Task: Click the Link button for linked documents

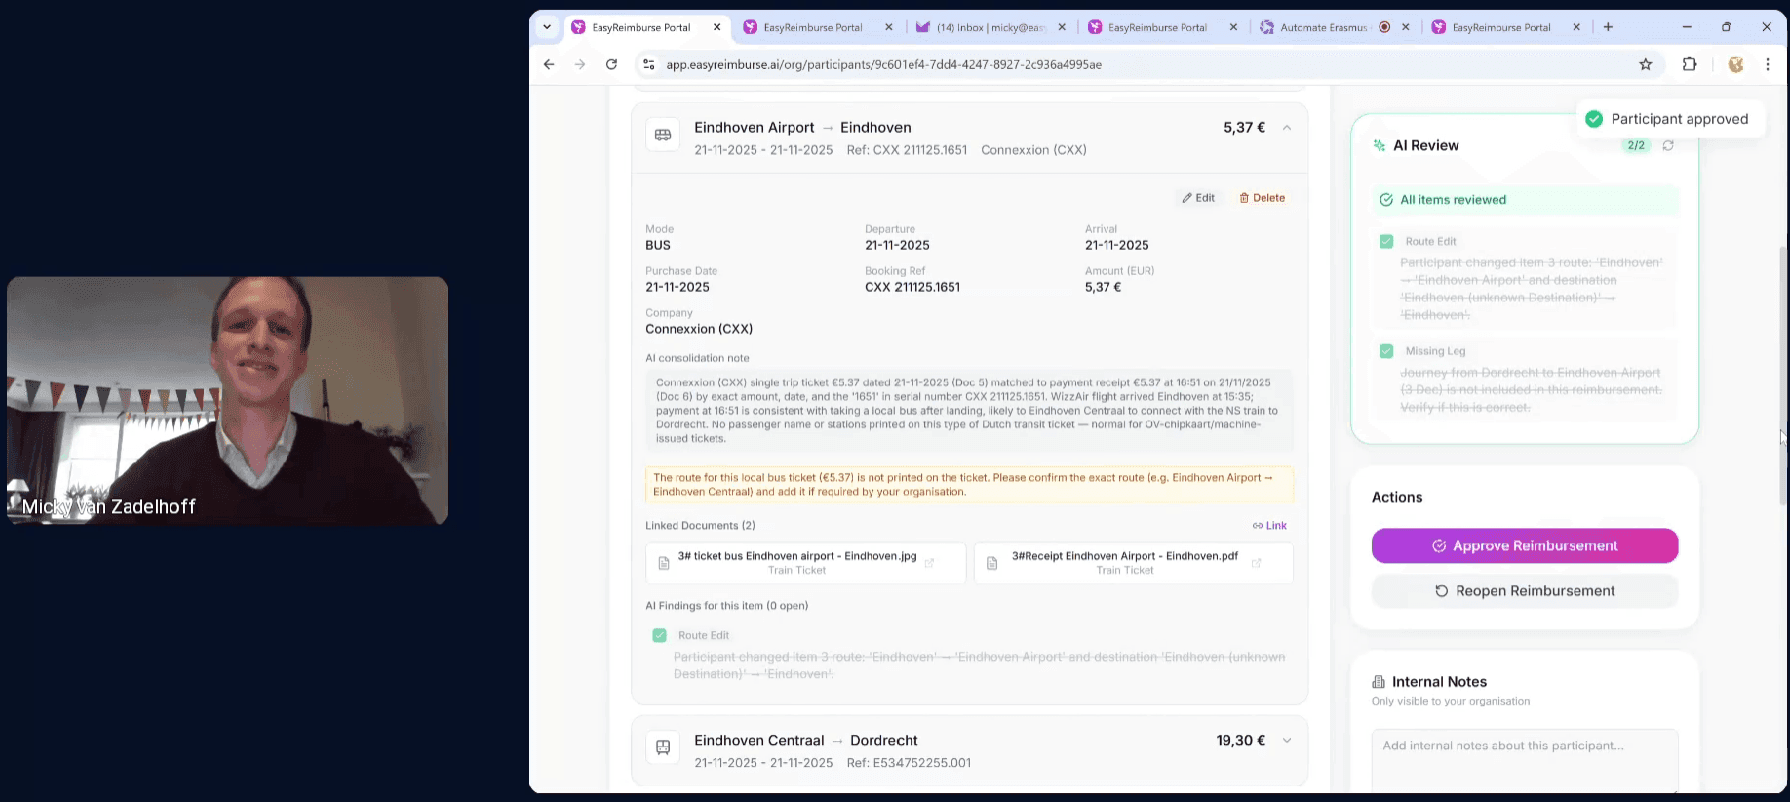Action: [1270, 526]
